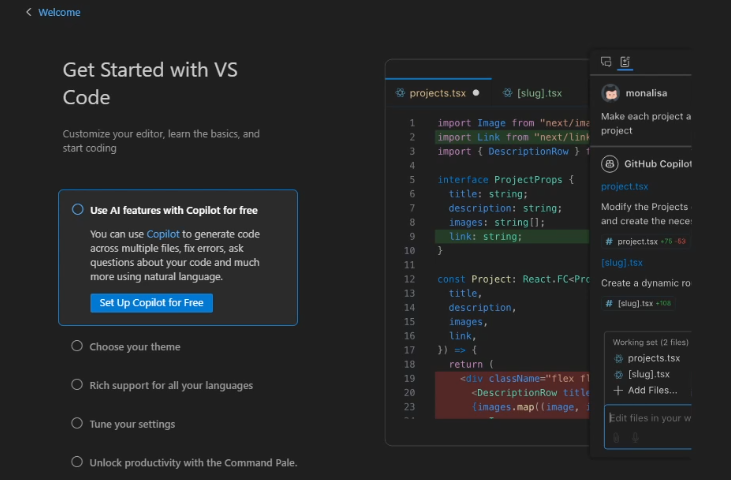The height and width of the screenshot is (480, 731).
Task: Click the GitHub Copilot avatar icon
Action: point(610,164)
